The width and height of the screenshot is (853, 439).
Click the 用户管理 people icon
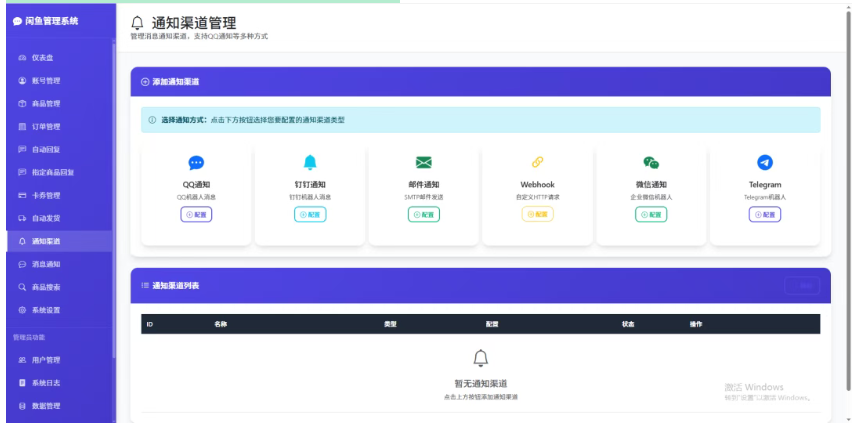click(x=22, y=360)
